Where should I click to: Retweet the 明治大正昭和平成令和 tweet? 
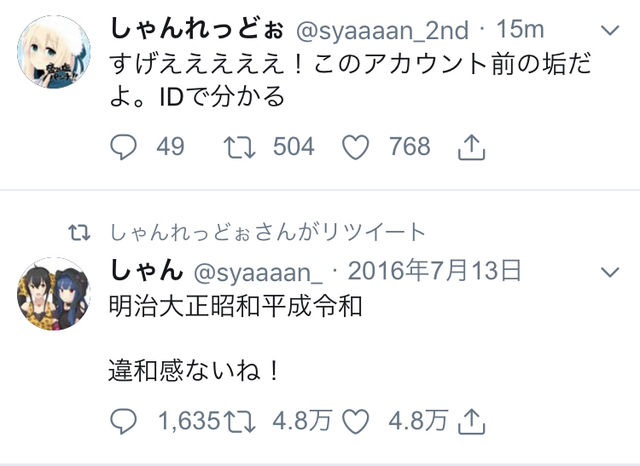coord(240,421)
